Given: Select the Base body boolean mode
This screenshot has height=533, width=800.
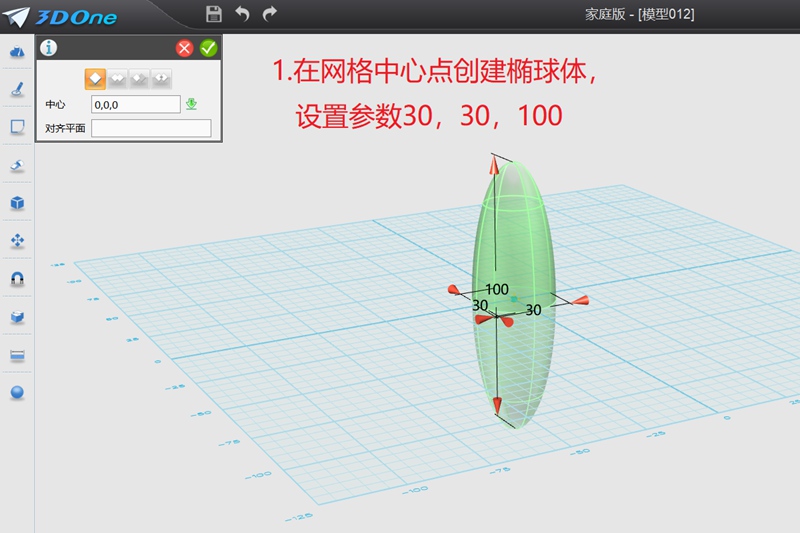Looking at the screenshot, I should pos(95,79).
